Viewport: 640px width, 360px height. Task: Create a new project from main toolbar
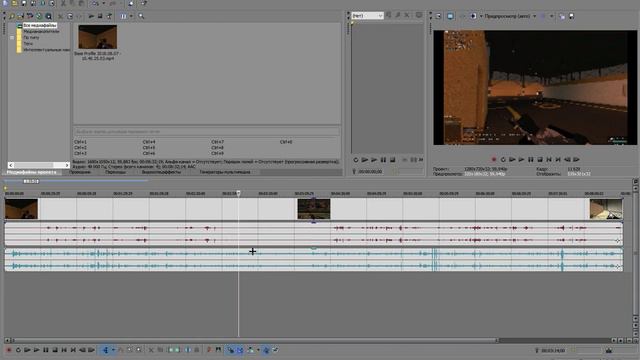[5, 3]
